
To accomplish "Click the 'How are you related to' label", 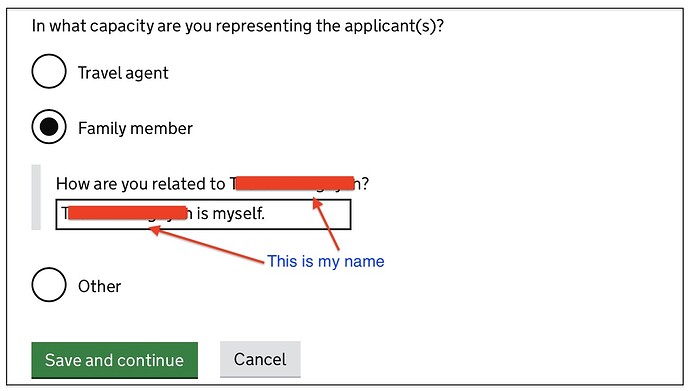I will pyautogui.click(x=140, y=184).
